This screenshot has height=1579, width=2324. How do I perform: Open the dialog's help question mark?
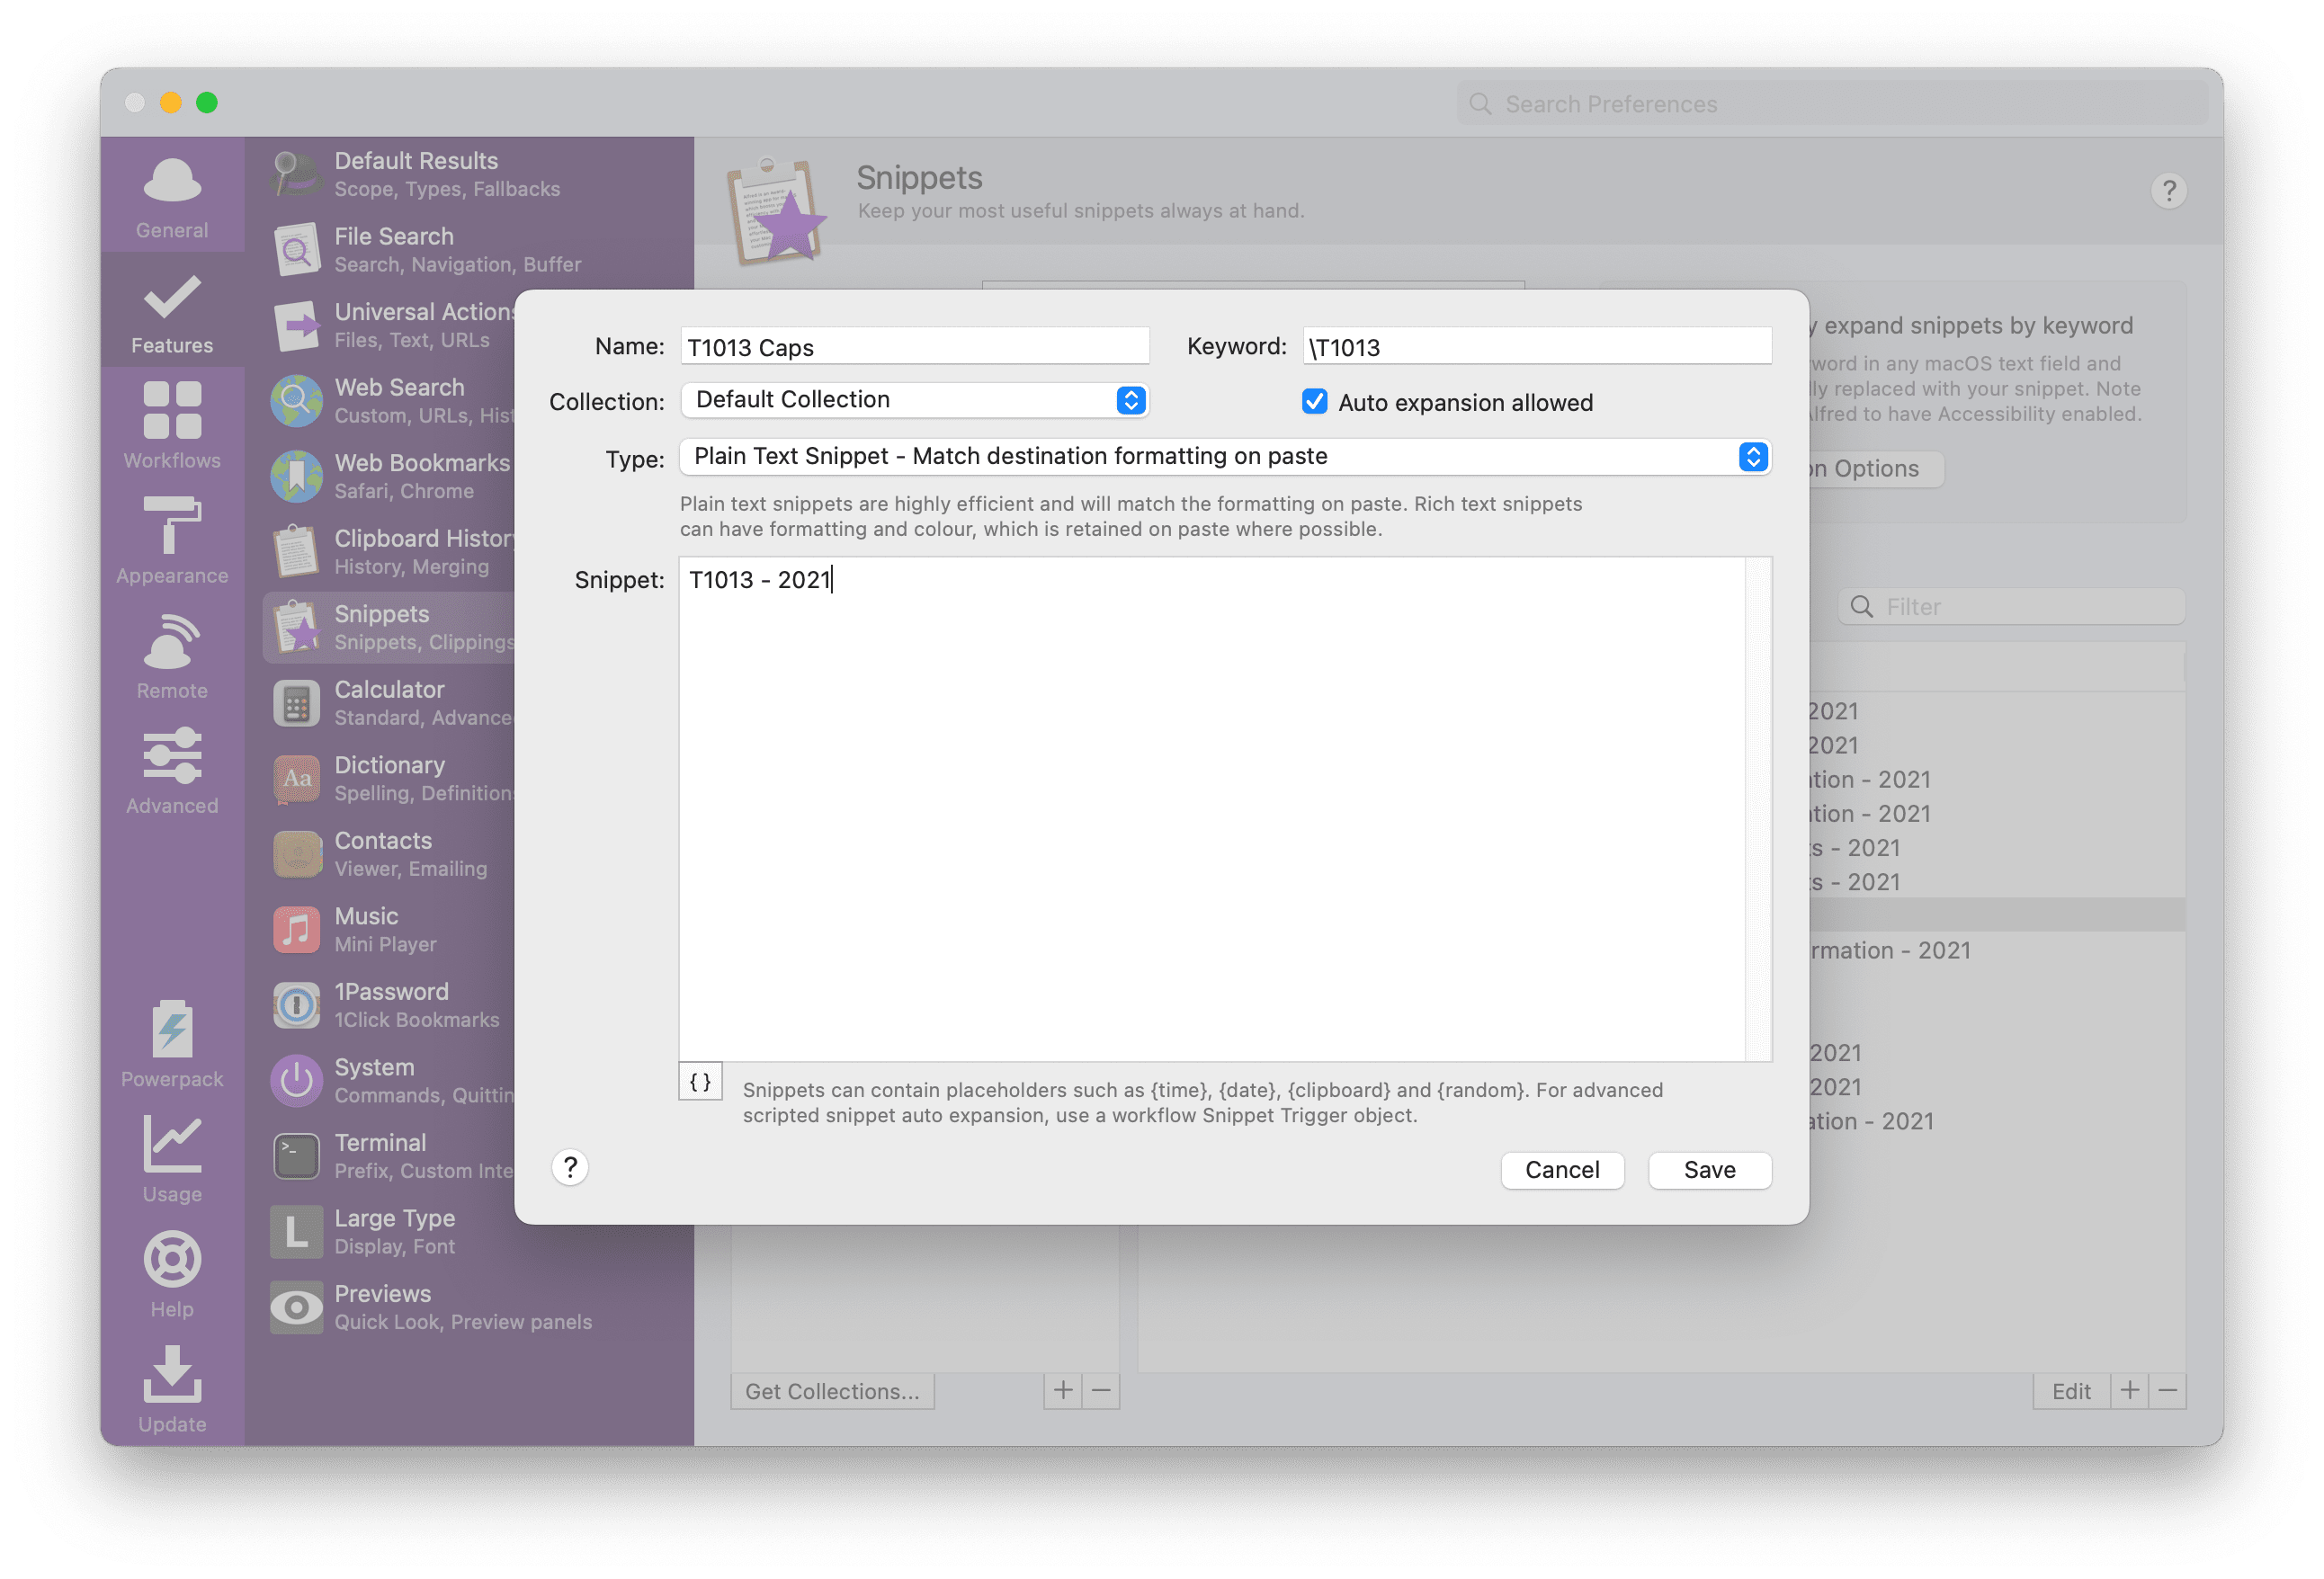(x=570, y=1167)
